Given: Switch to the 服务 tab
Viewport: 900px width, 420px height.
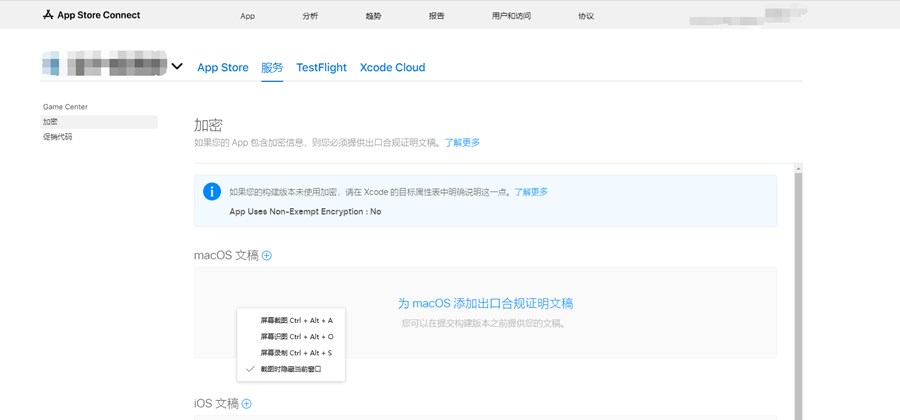Looking at the screenshot, I should (272, 68).
